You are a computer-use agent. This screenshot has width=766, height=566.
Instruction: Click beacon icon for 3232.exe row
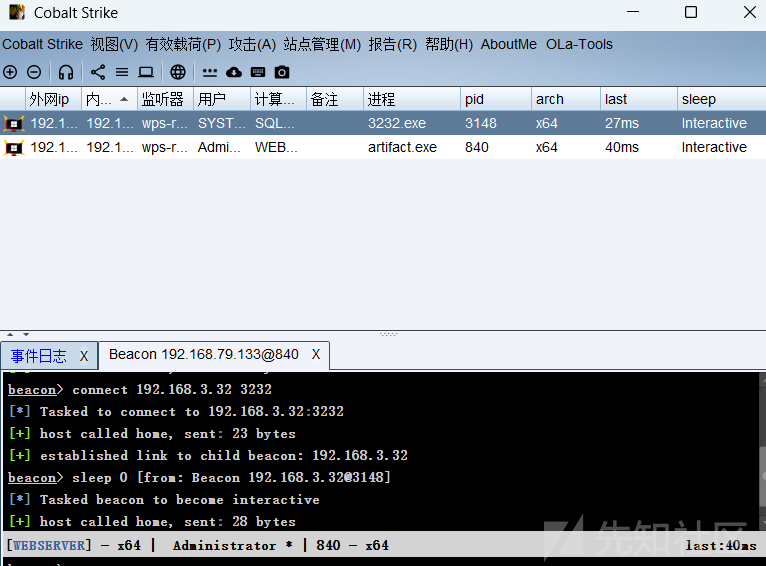click(14, 124)
